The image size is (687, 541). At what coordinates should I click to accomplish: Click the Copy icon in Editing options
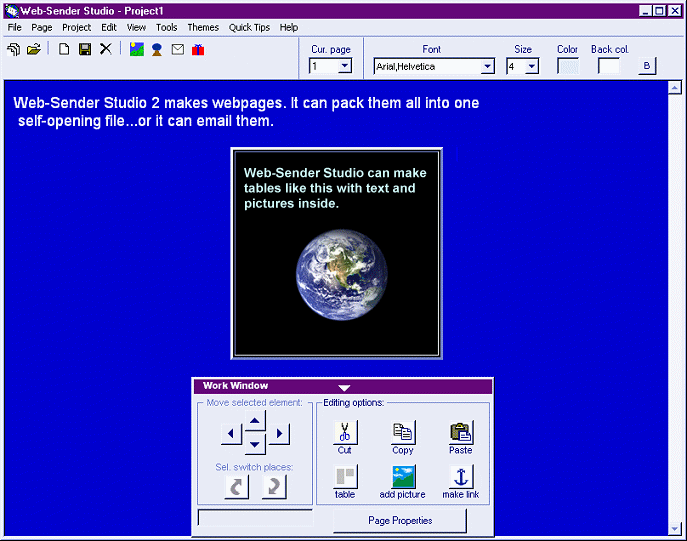403,432
